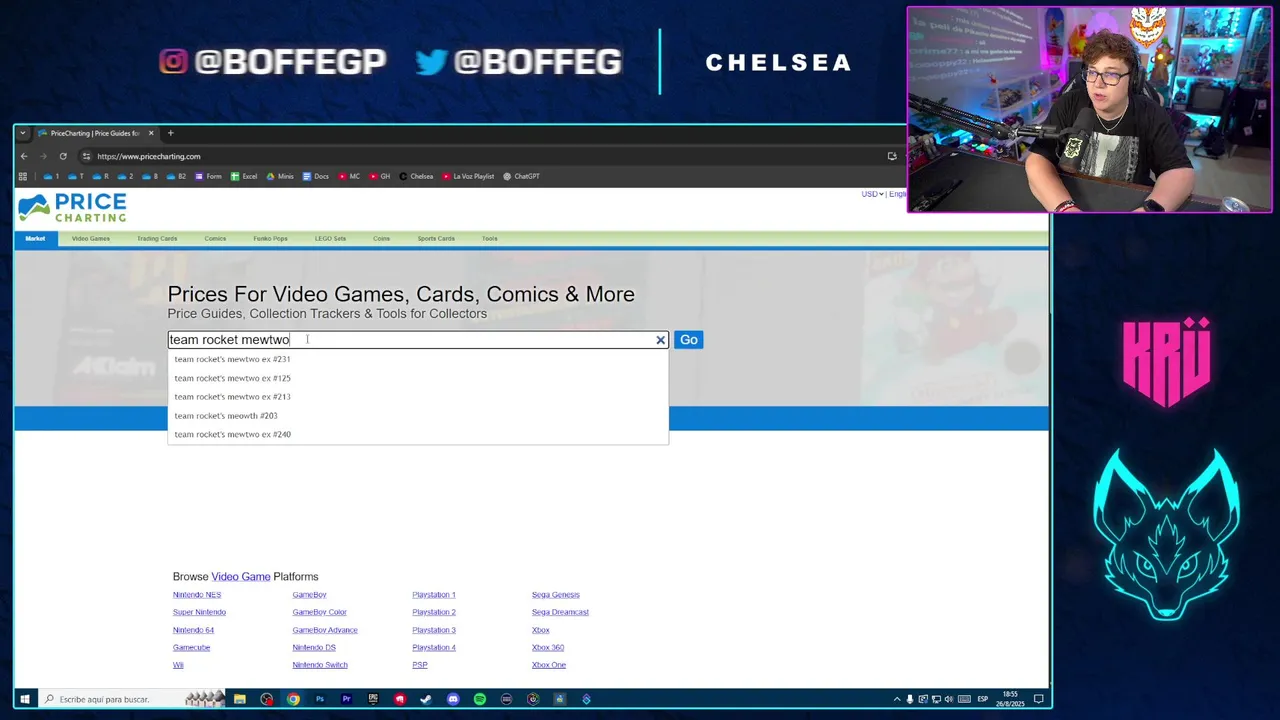This screenshot has height=720, width=1280.
Task: Click the PriceCharting logo
Action: pyautogui.click(x=73, y=208)
